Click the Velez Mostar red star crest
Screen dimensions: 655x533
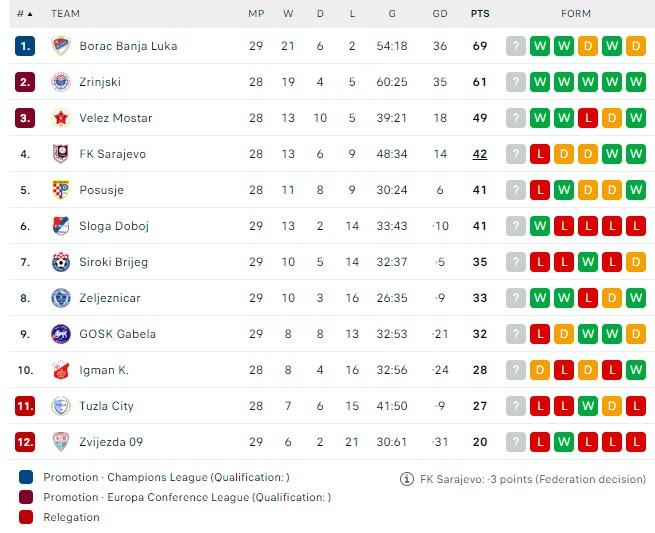pos(60,118)
